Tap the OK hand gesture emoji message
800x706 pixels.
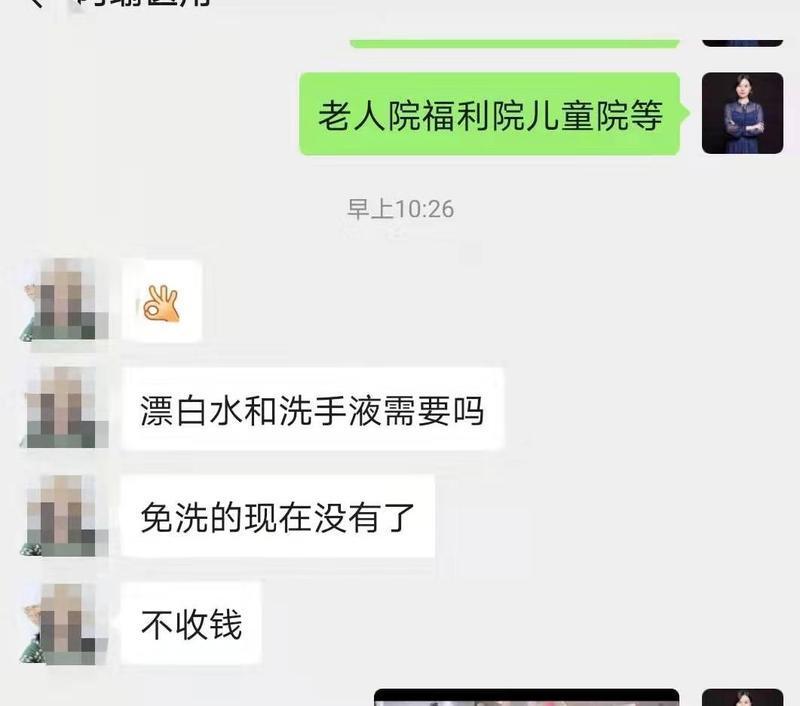click(162, 301)
